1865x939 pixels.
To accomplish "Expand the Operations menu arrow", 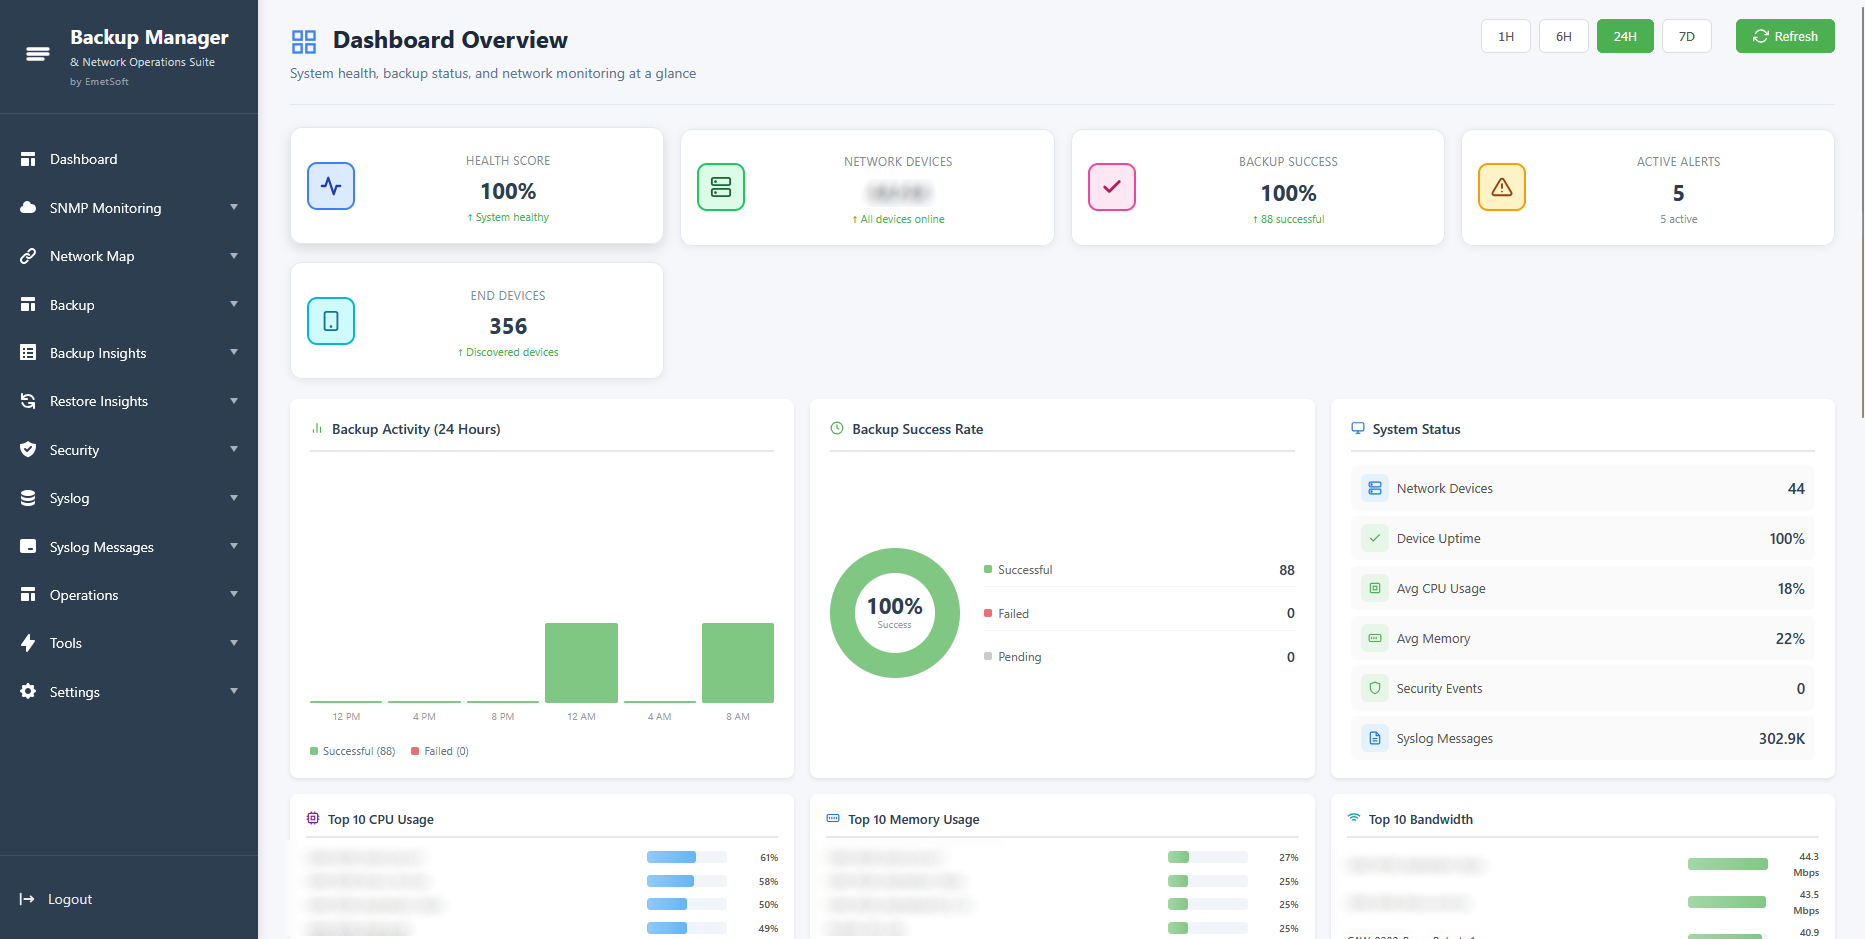I will point(234,595).
